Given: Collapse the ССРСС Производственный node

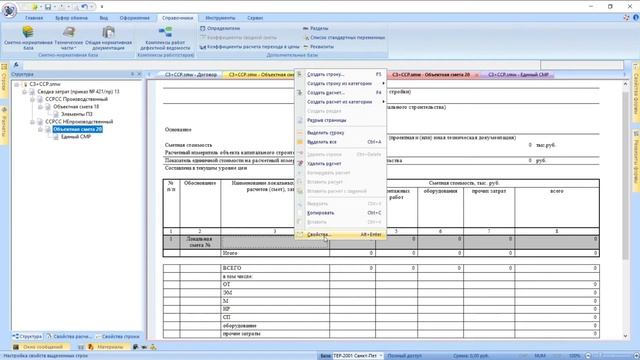Looking at the screenshot, I should [33, 100].
